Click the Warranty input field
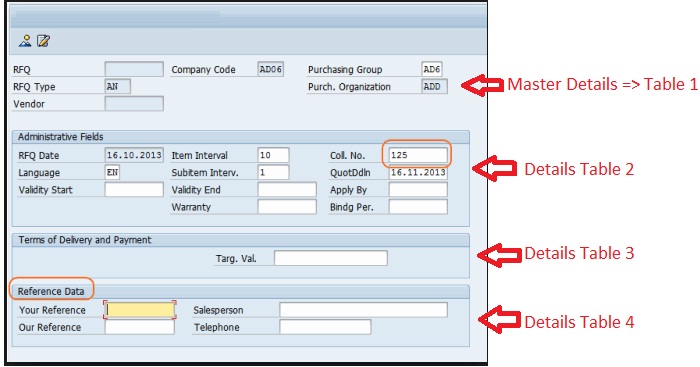Image resolution: width=700 pixels, height=367 pixels. point(287,207)
